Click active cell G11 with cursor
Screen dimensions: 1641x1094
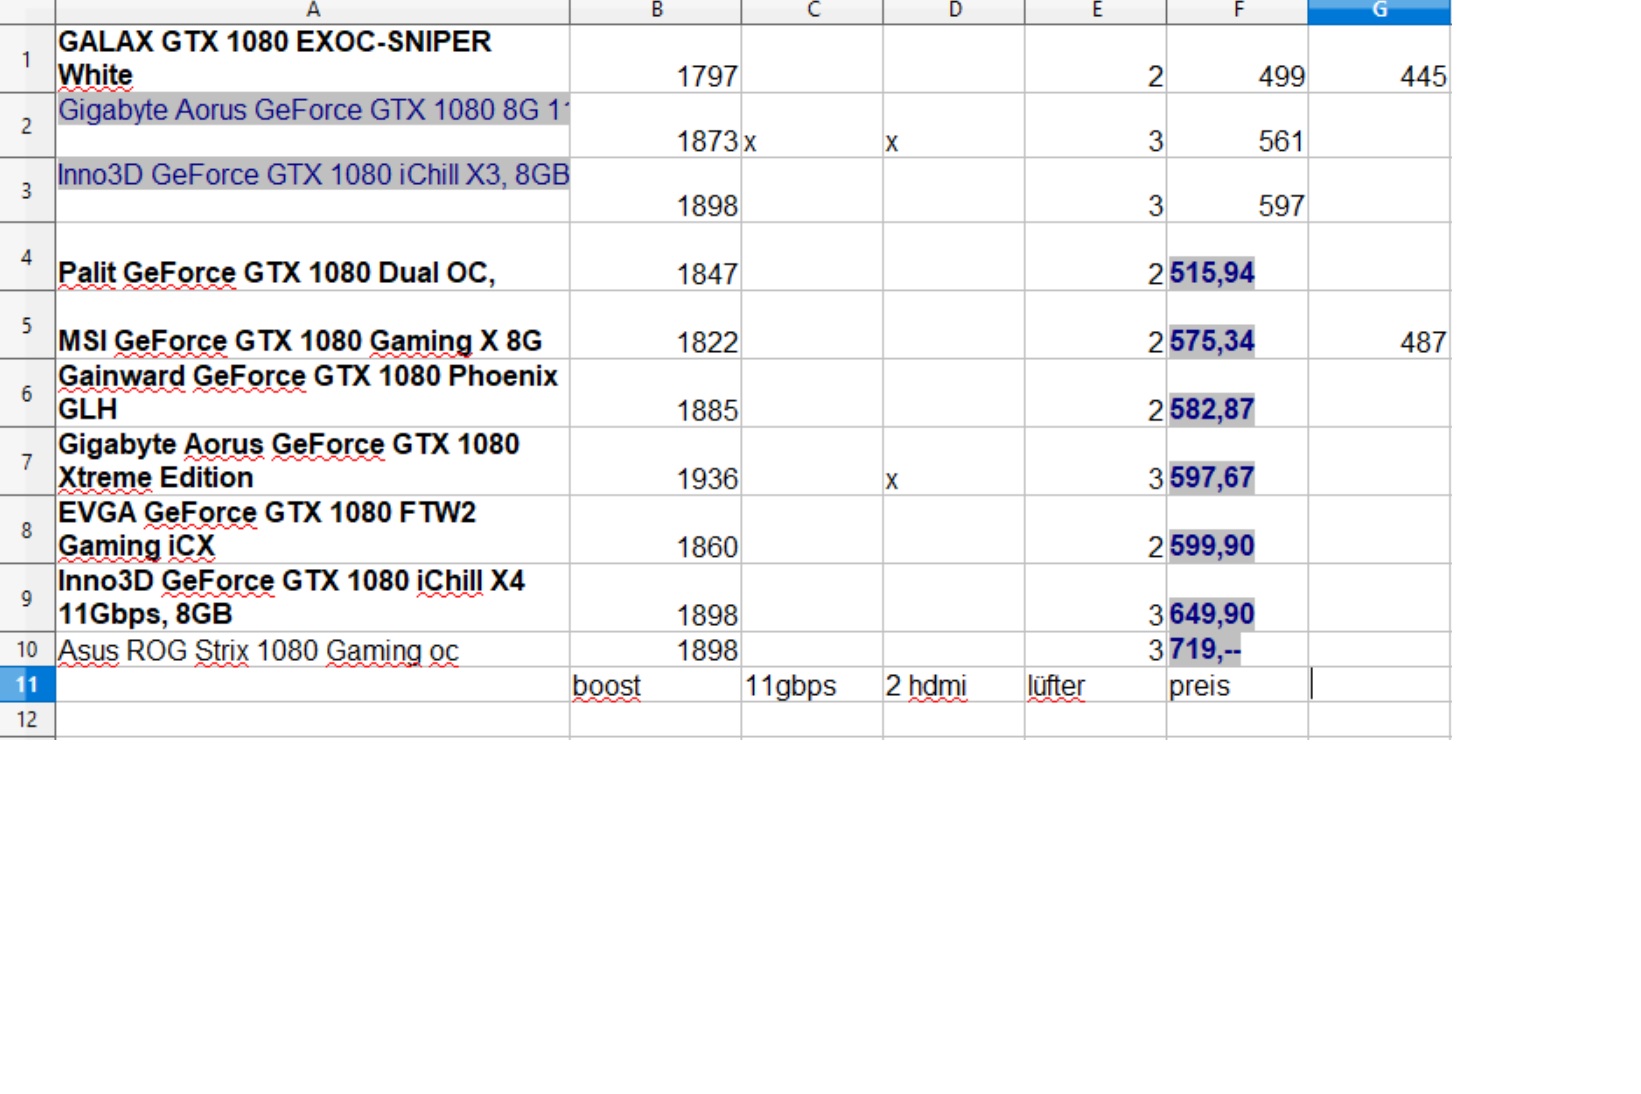pyautogui.click(x=1379, y=685)
